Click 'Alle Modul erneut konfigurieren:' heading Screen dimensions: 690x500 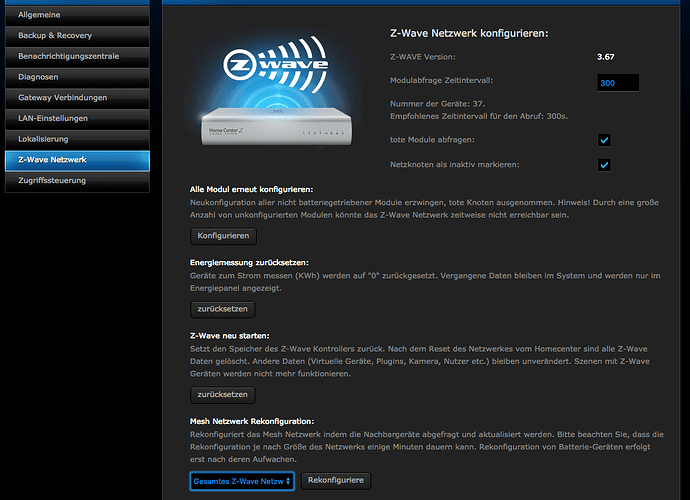coord(251,189)
